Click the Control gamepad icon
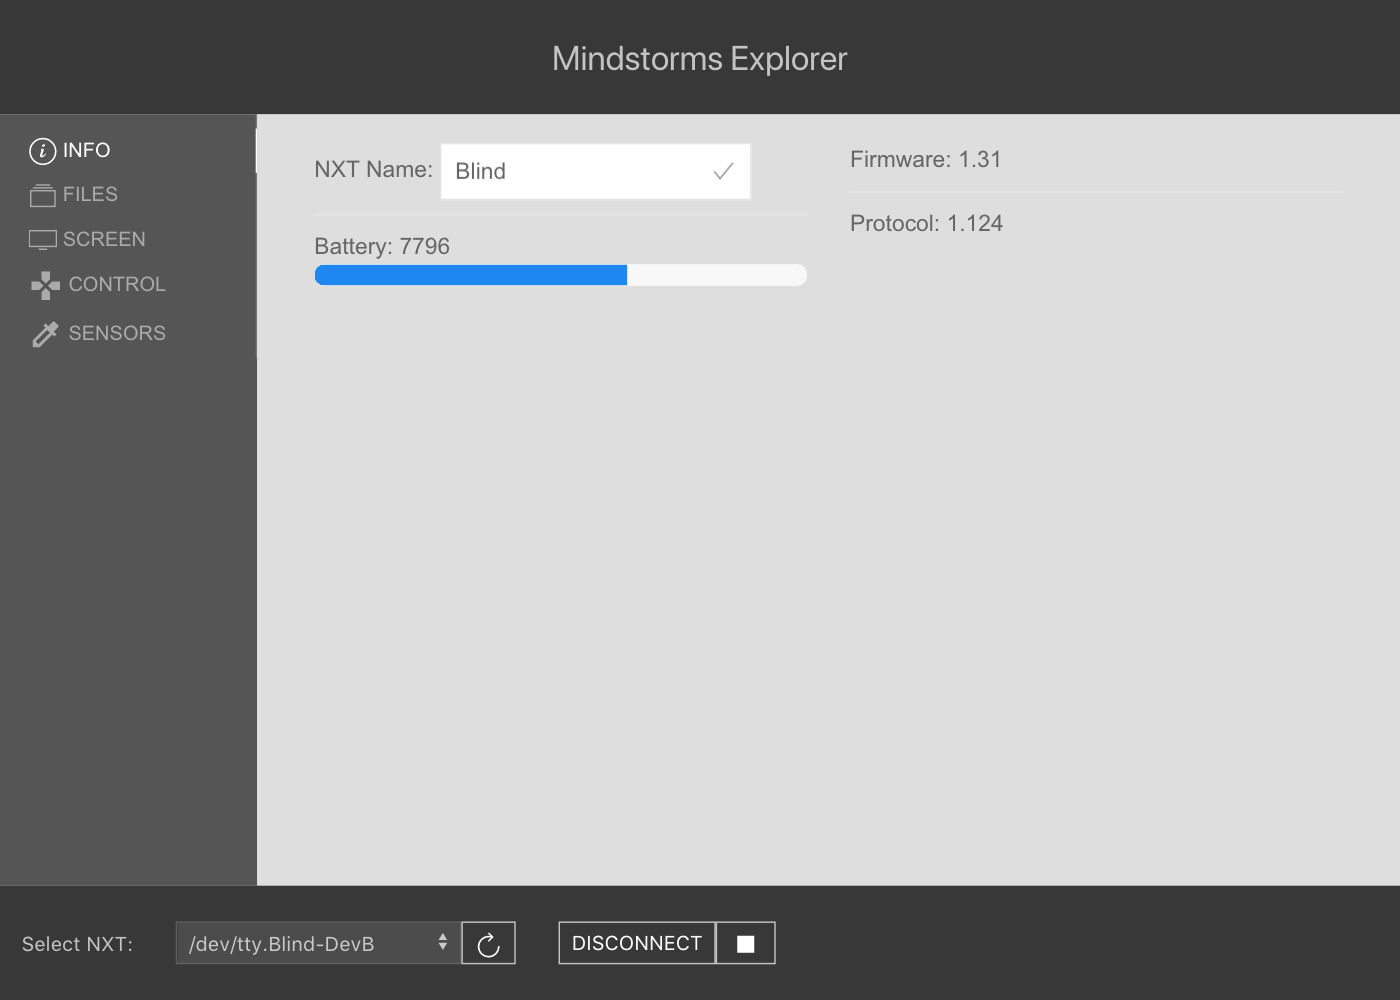 [x=45, y=285]
